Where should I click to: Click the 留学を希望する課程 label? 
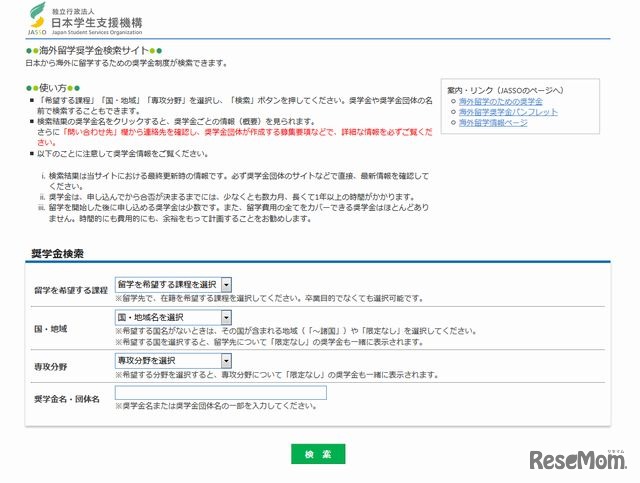[x=71, y=290]
